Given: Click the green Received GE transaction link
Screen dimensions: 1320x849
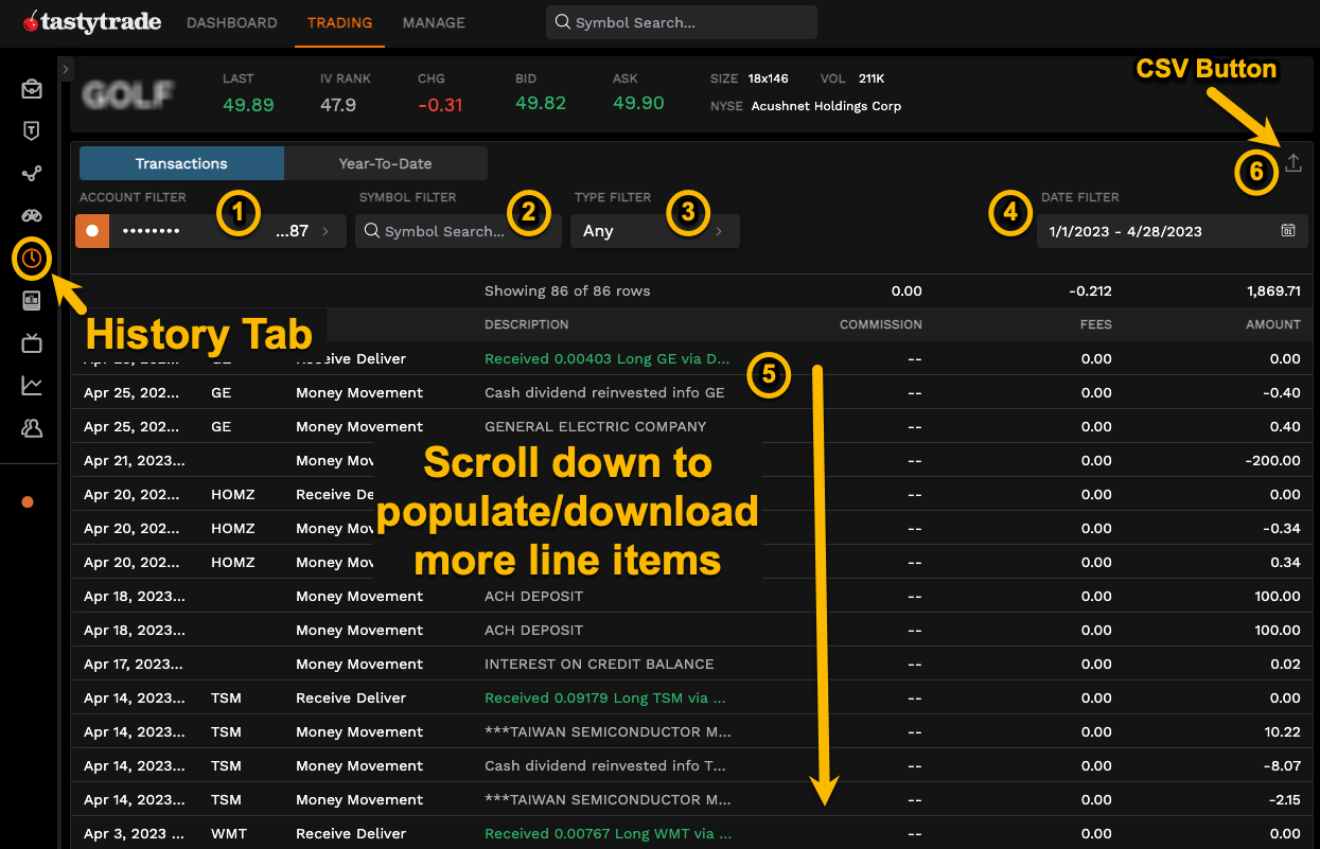Looking at the screenshot, I should pos(607,358).
